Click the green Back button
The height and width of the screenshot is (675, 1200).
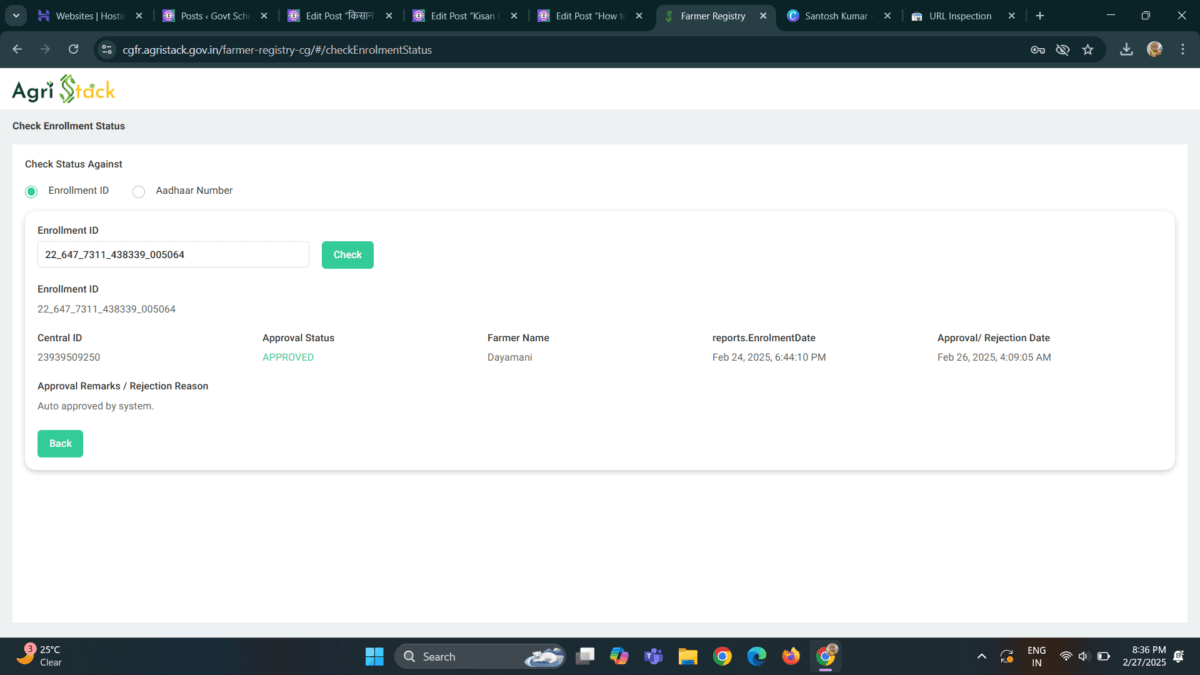tap(60, 443)
